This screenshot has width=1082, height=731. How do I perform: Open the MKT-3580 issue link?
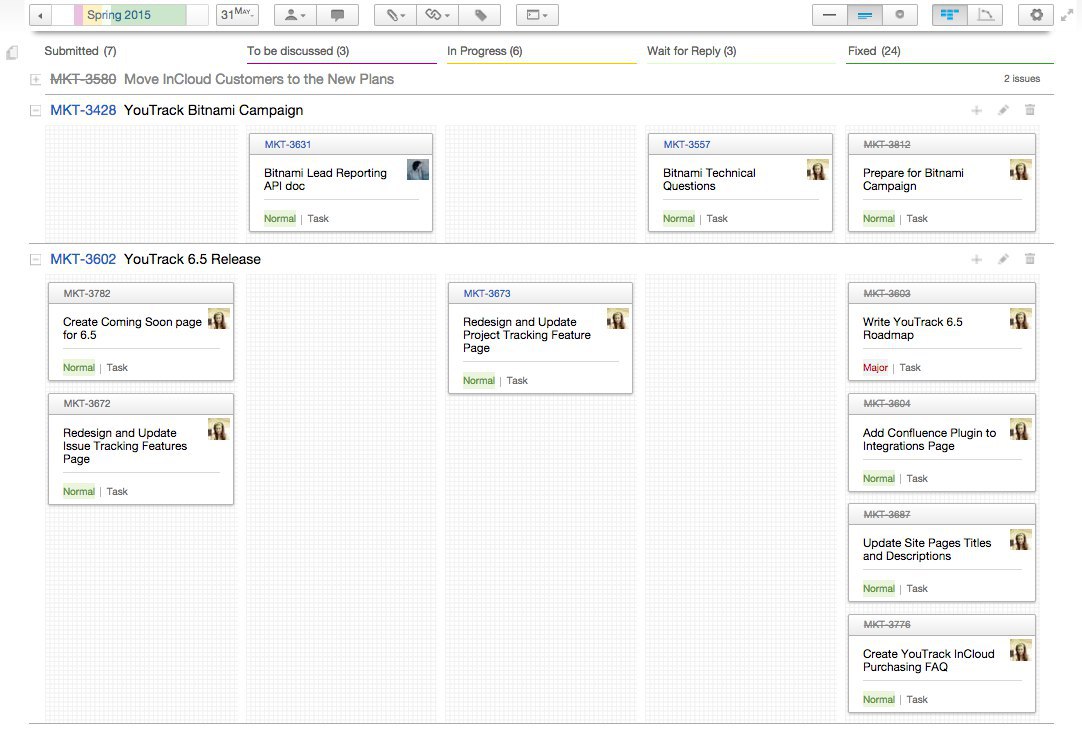(x=83, y=79)
